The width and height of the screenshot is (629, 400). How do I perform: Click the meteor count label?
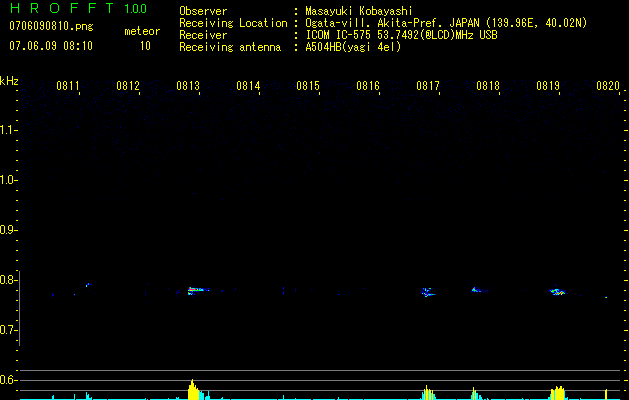click(142, 31)
